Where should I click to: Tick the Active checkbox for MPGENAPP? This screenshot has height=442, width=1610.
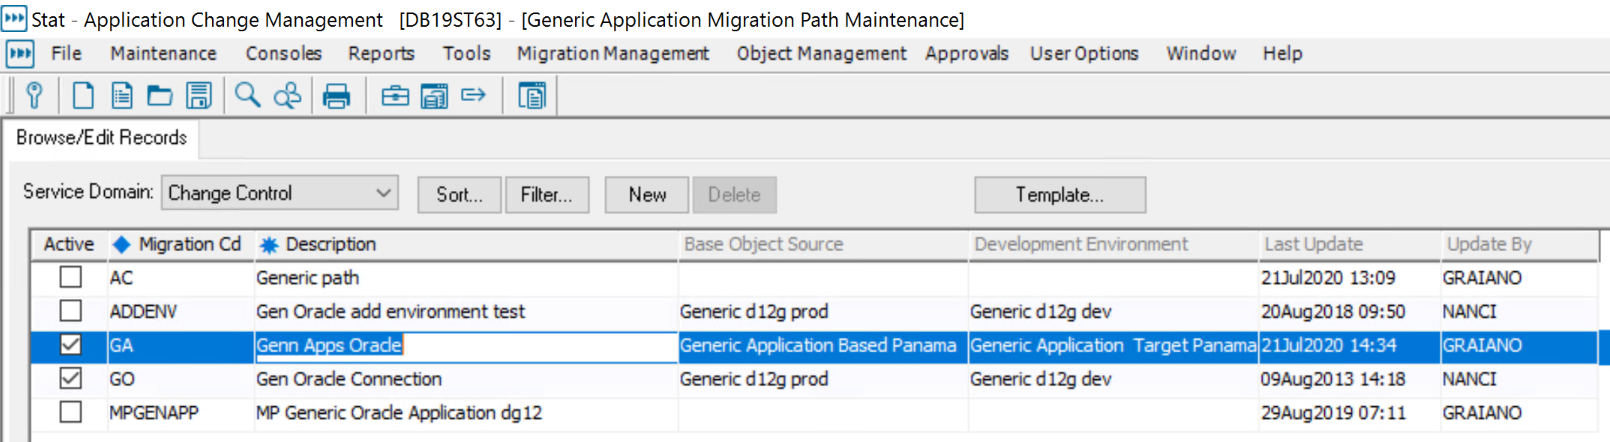[x=71, y=412]
